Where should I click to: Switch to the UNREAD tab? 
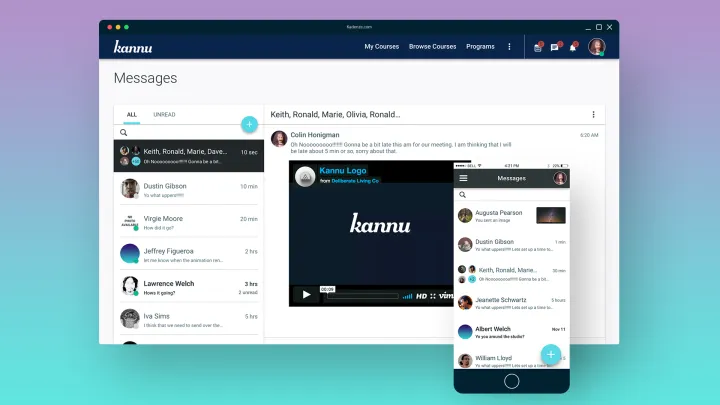coord(164,115)
